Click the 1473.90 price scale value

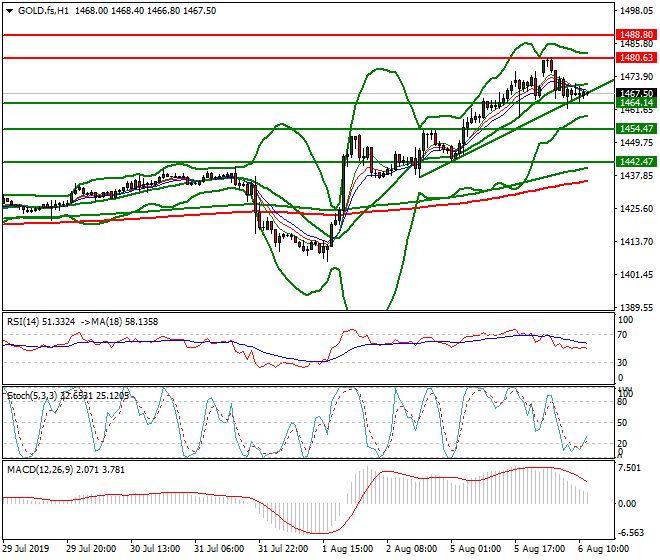coord(636,77)
